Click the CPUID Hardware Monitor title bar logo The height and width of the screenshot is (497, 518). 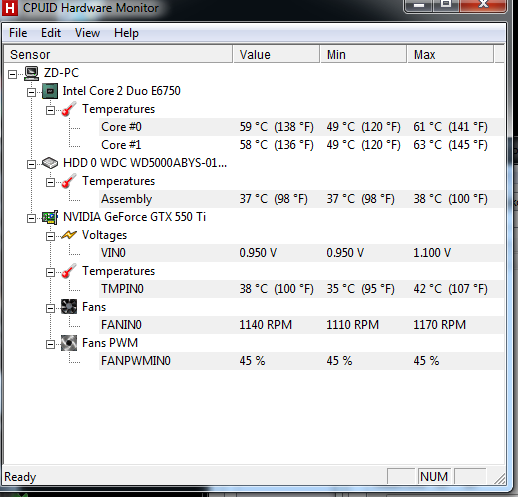[x=10, y=8]
